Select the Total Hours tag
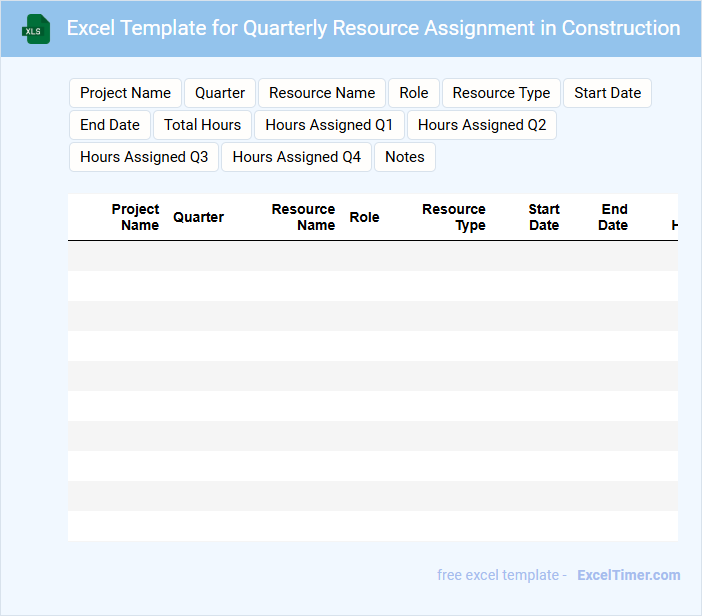Image resolution: width=702 pixels, height=616 pixels. tap(202, 125)
